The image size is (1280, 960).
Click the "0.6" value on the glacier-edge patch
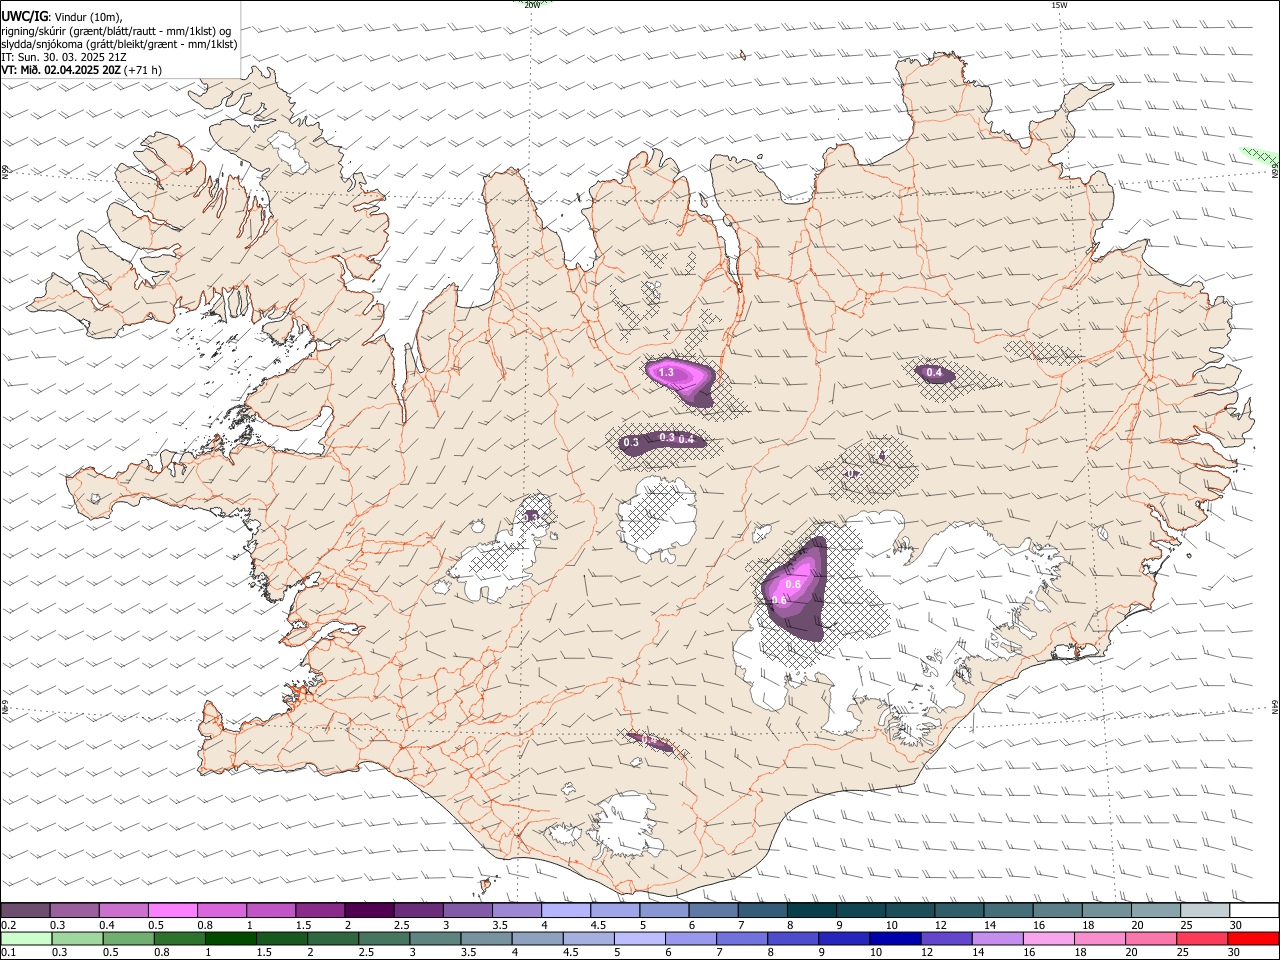(793, 584)
